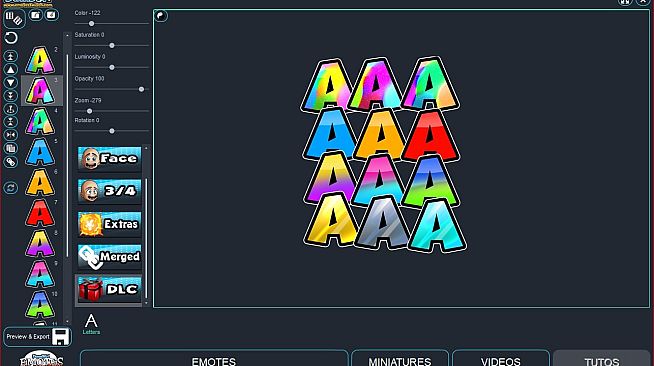654x366 pixels.
Task: Click the library panel icon at top-left
Action: pyautogui.click(x=14, y=18)
